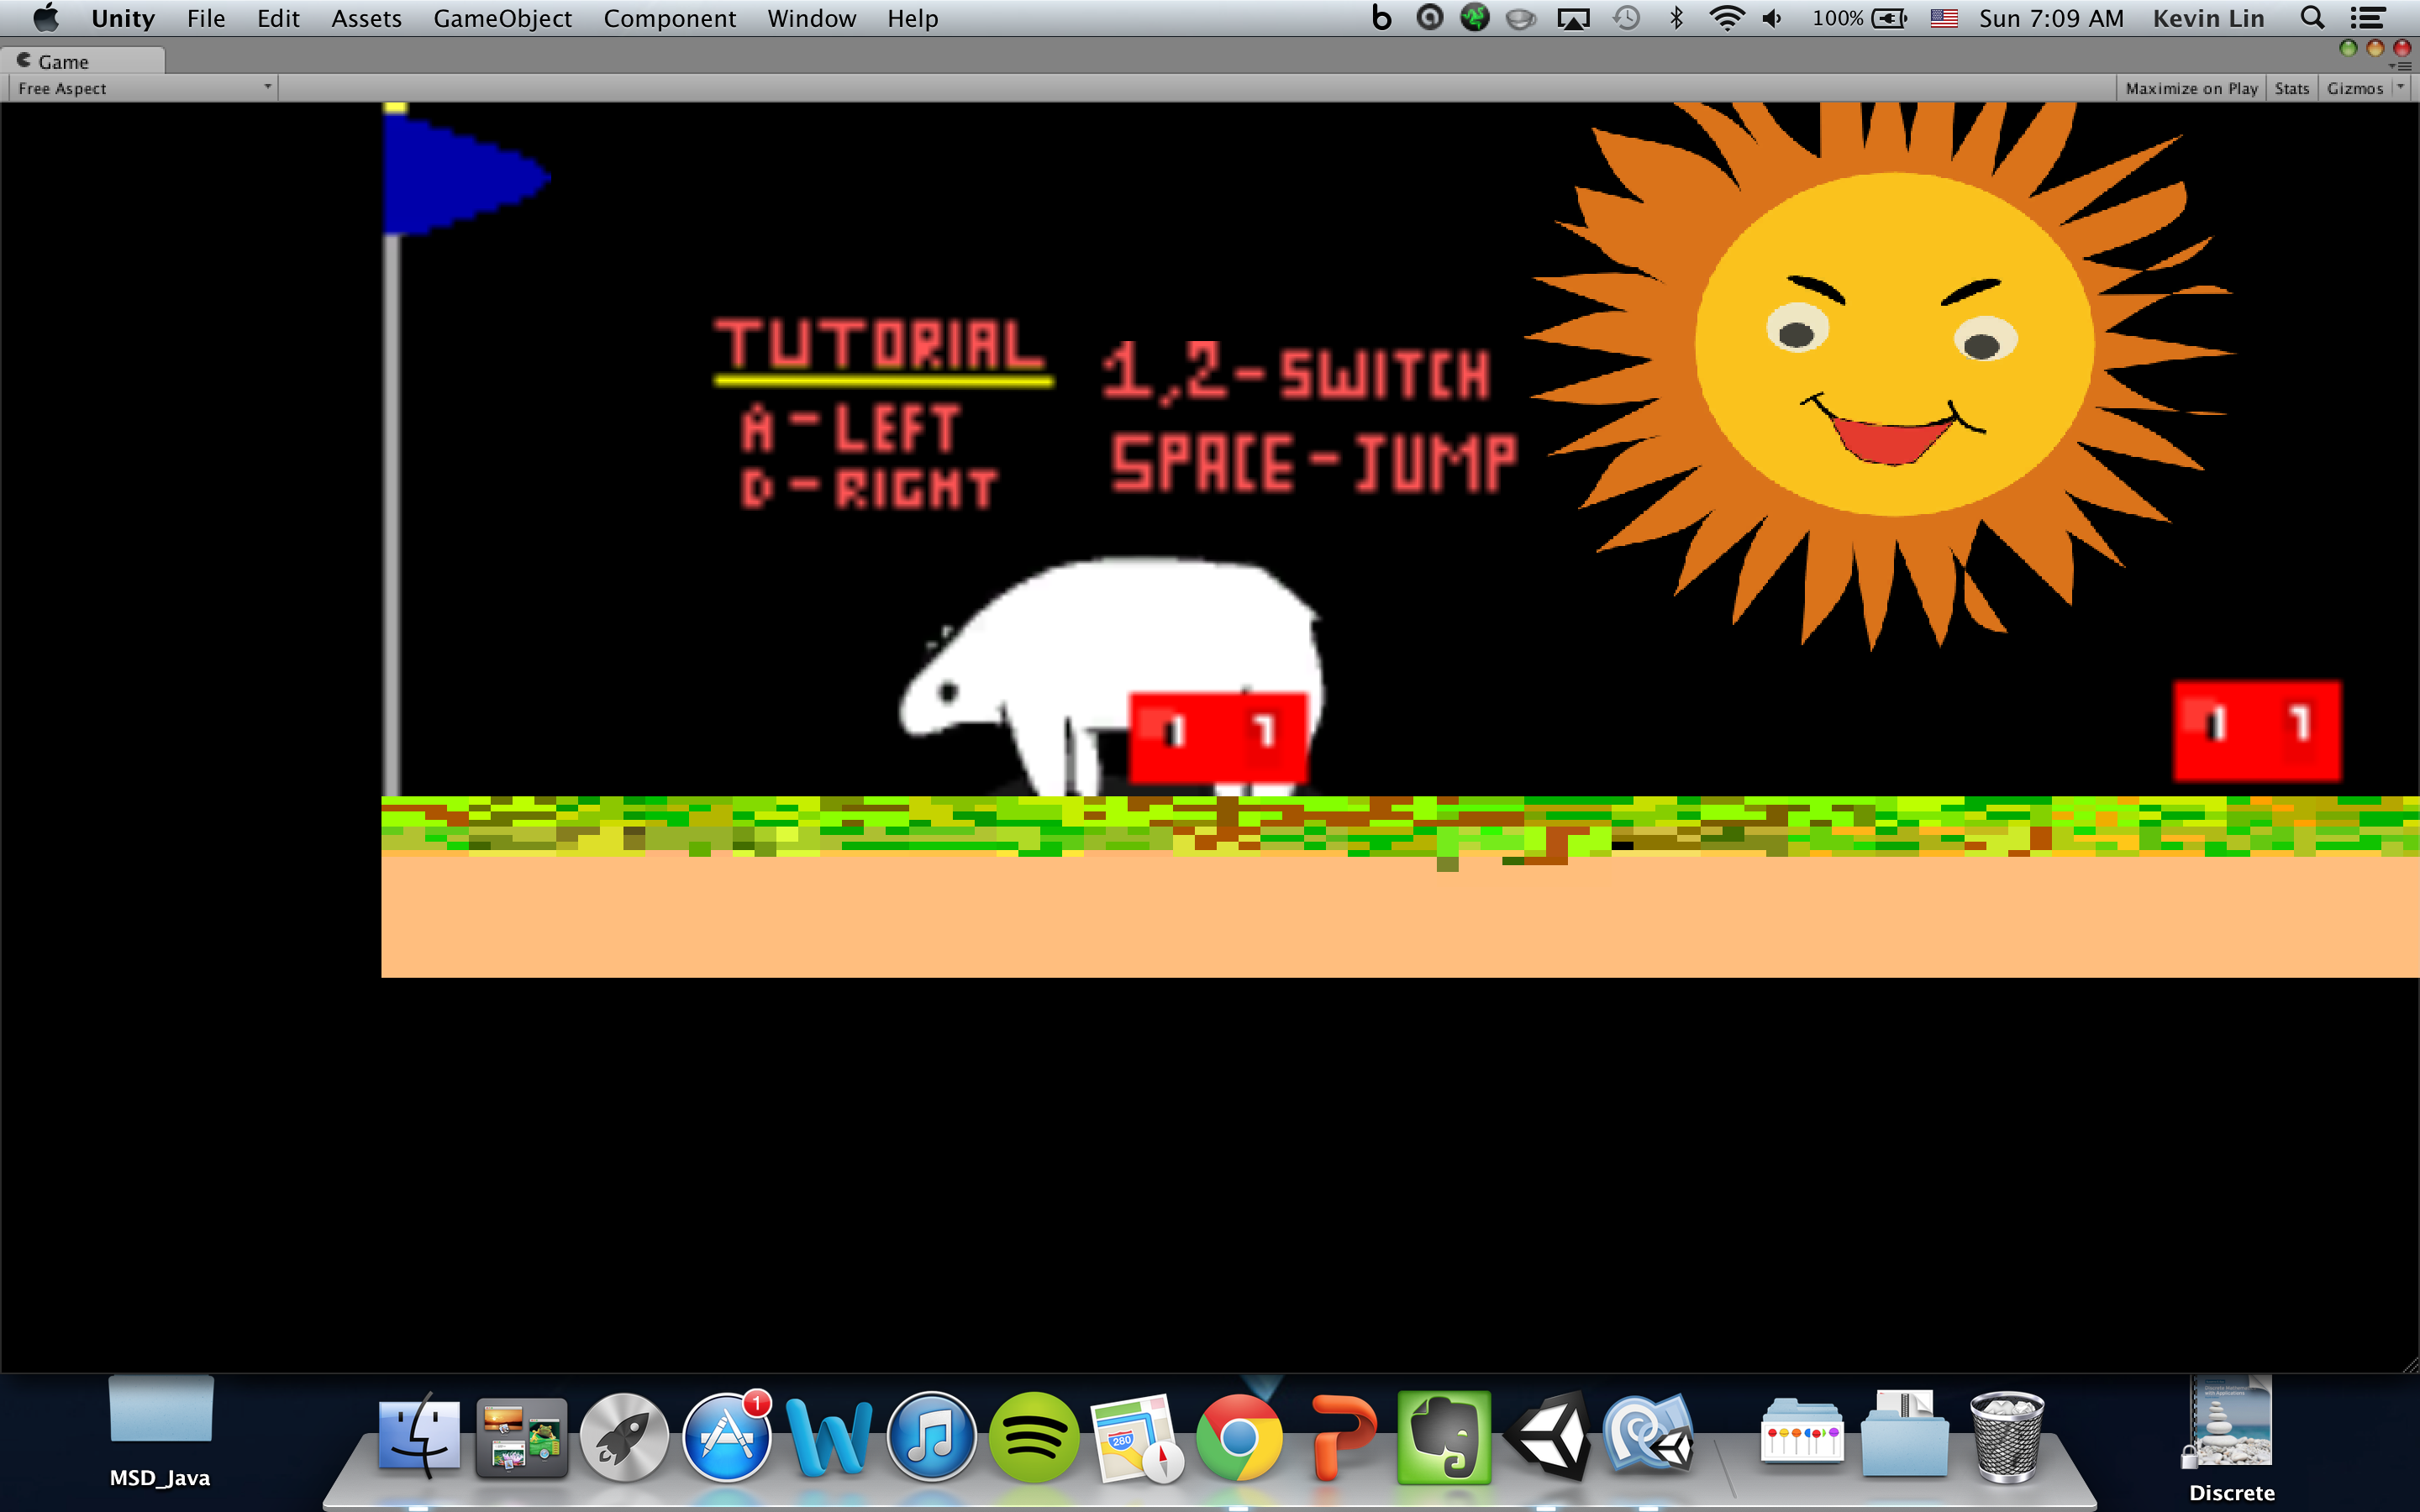Image resolution: width=2420 pixels, height=1512 pixels.
Task: Toggle Maximize on Play
Action: point(2190,88)
